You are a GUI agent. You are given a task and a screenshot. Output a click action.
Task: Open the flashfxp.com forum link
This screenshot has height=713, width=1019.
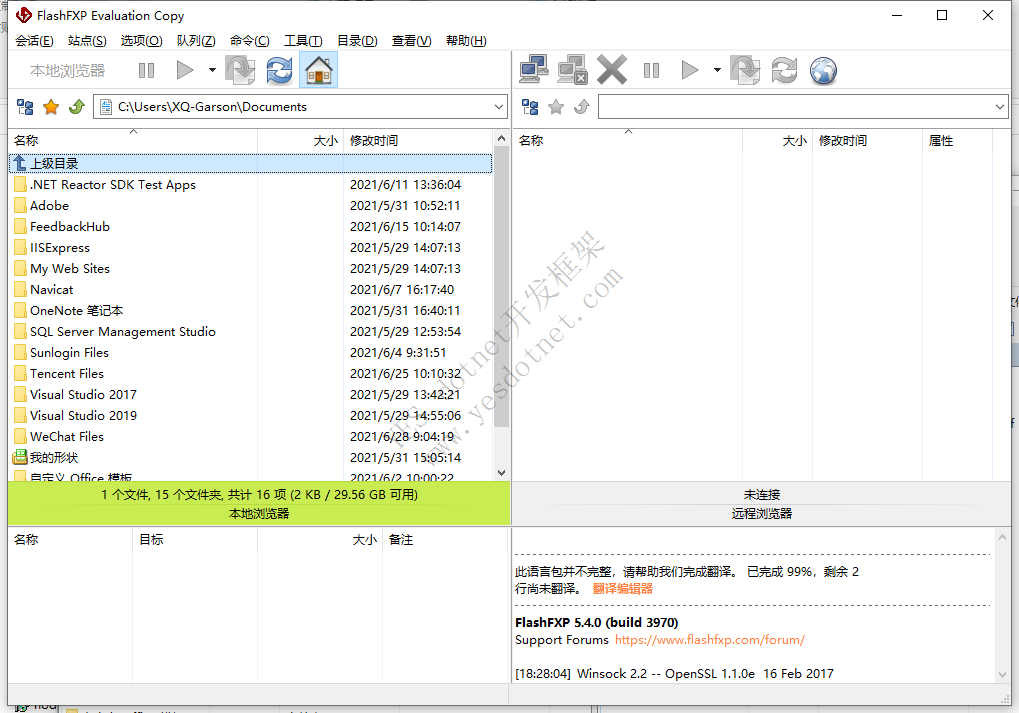710,640
